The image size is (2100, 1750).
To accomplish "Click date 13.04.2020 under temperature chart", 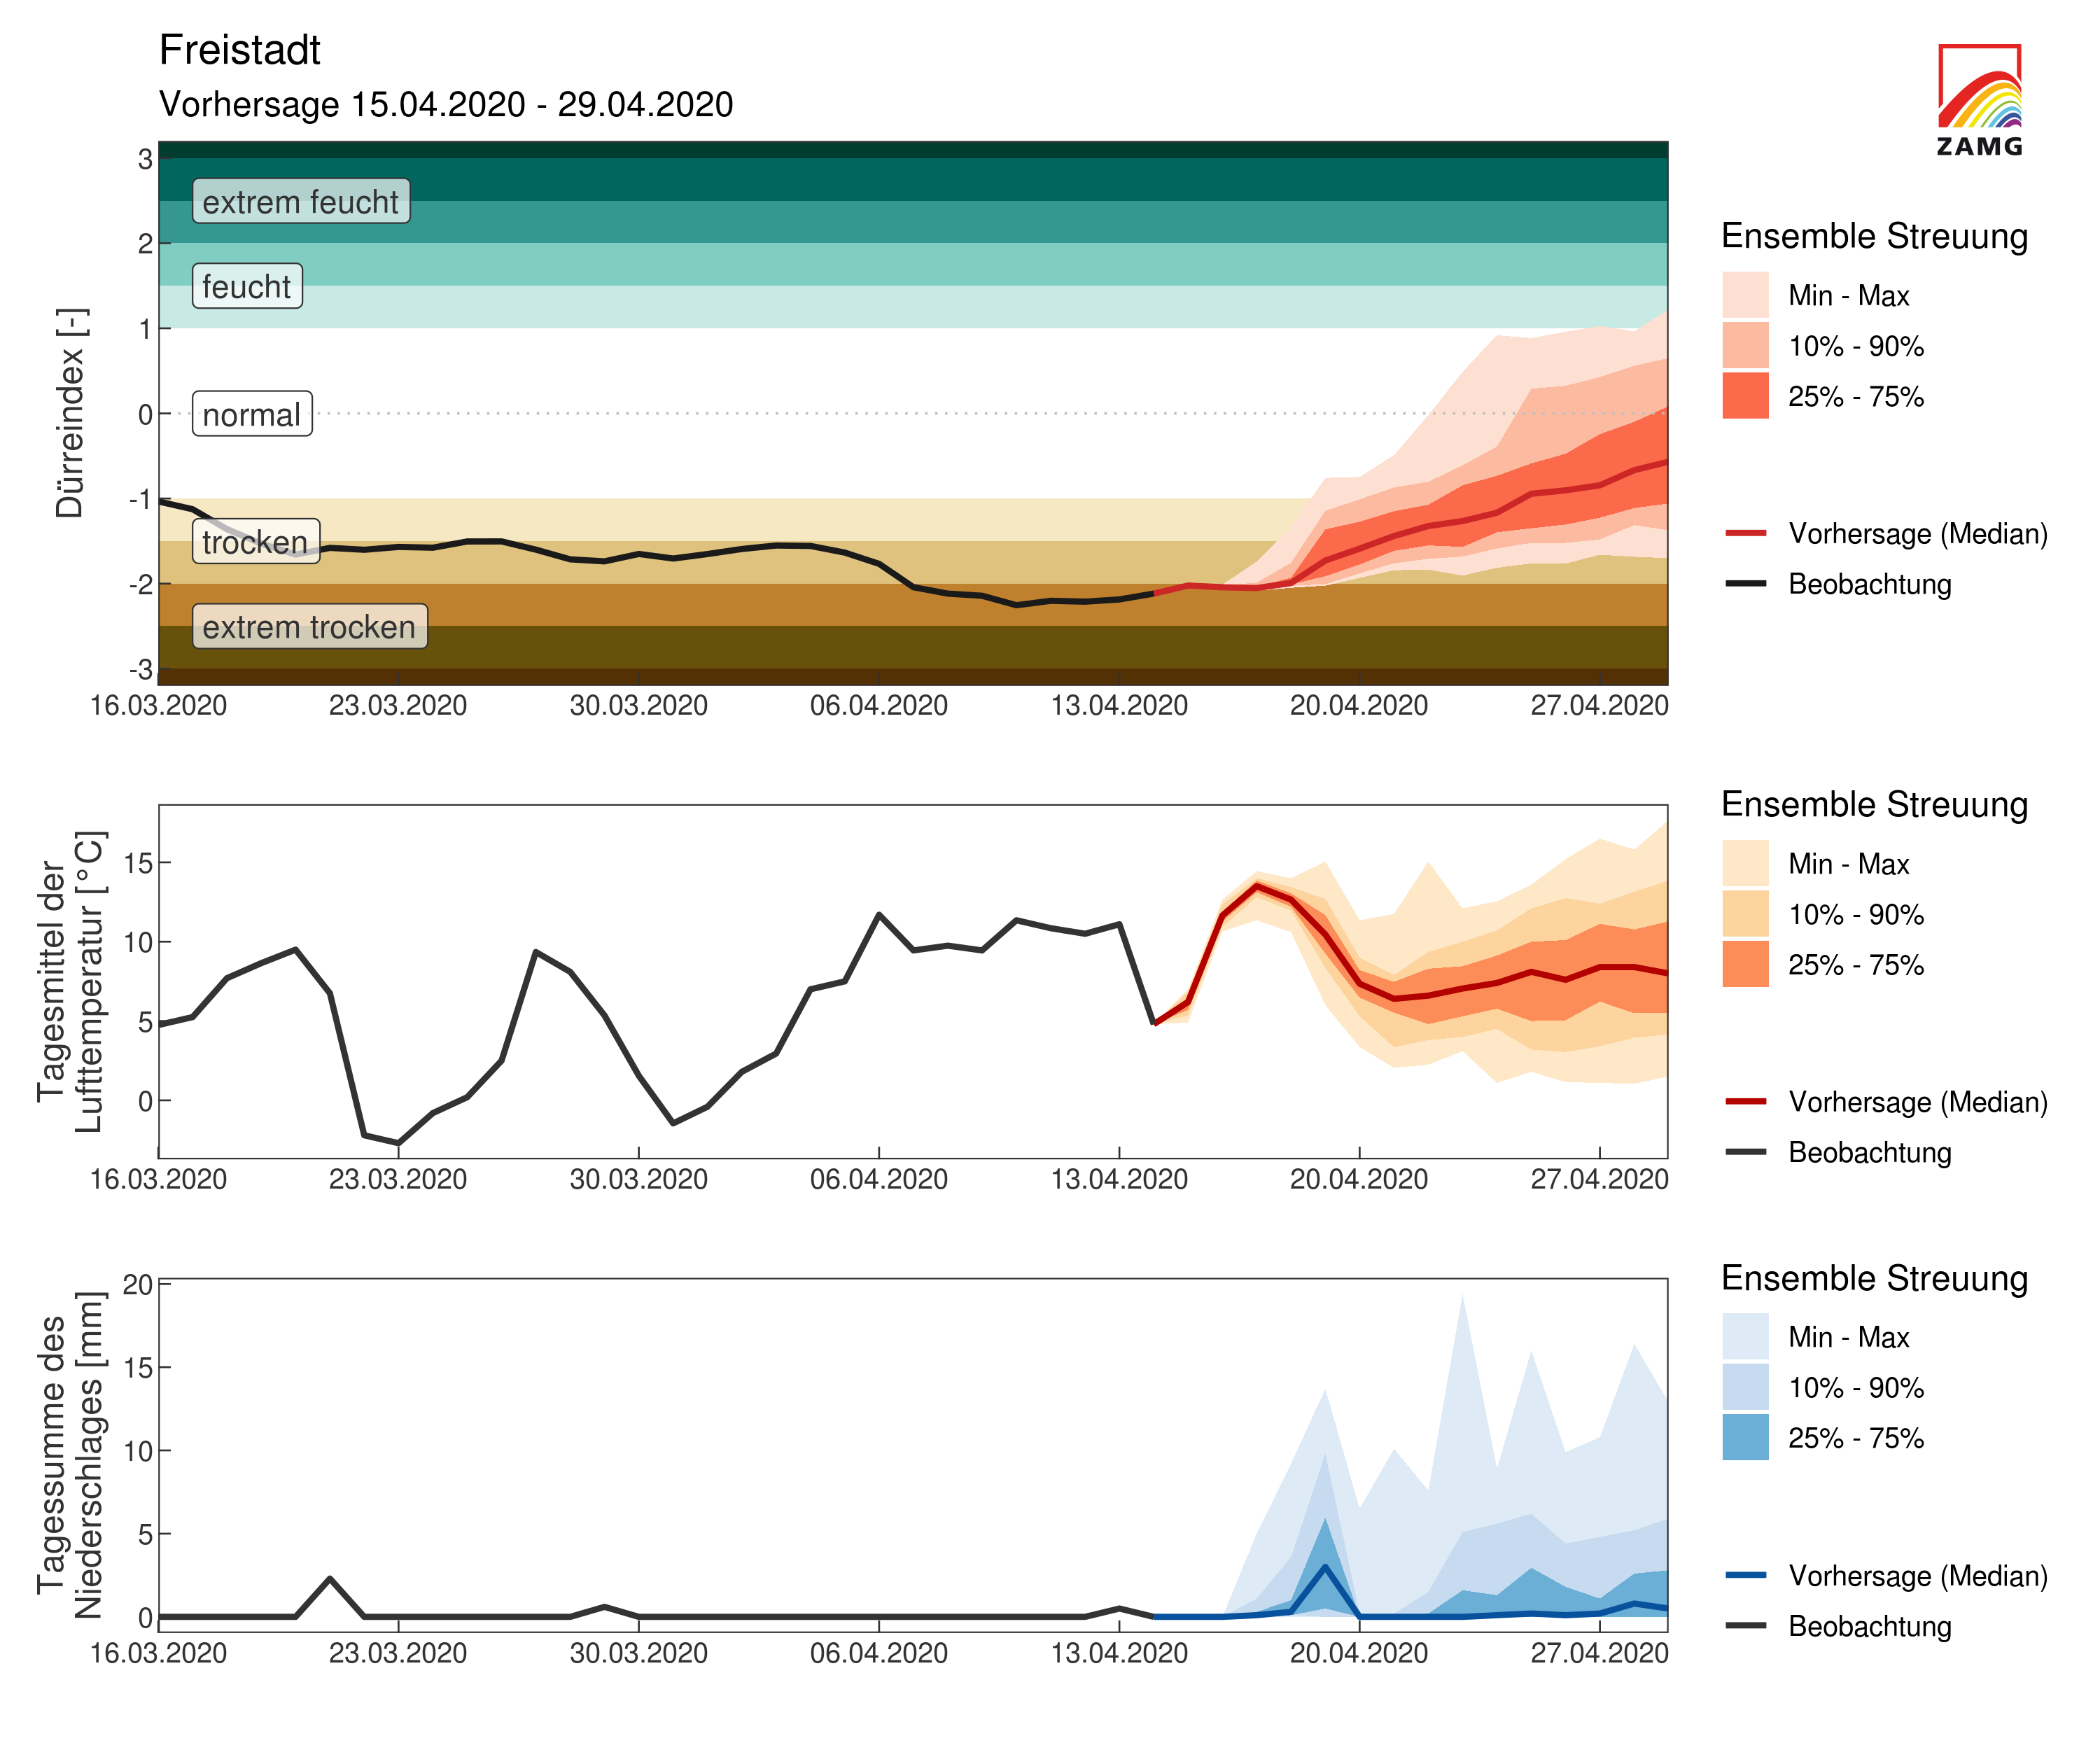I will pos(1119,1179).
